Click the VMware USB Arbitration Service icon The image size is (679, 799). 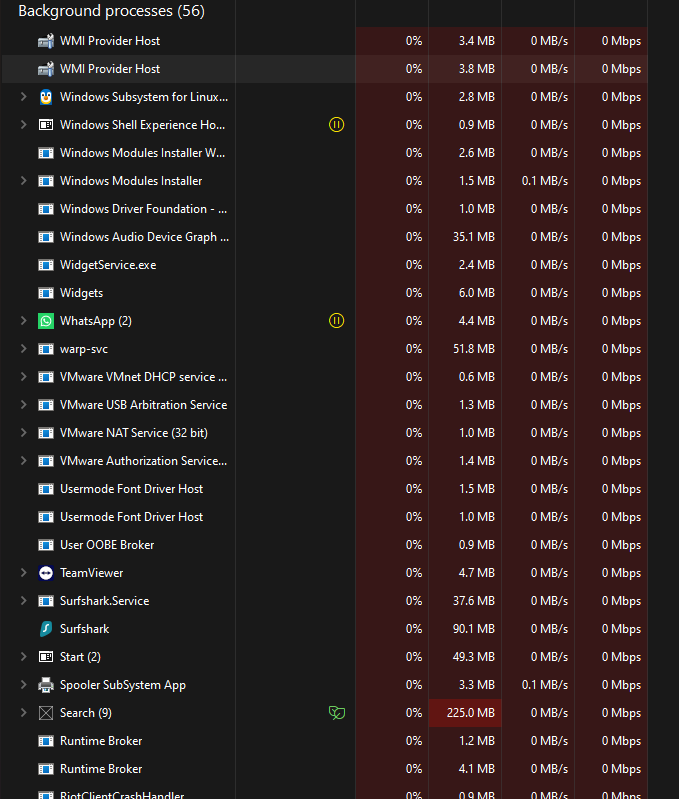click(x=46, y=405)
